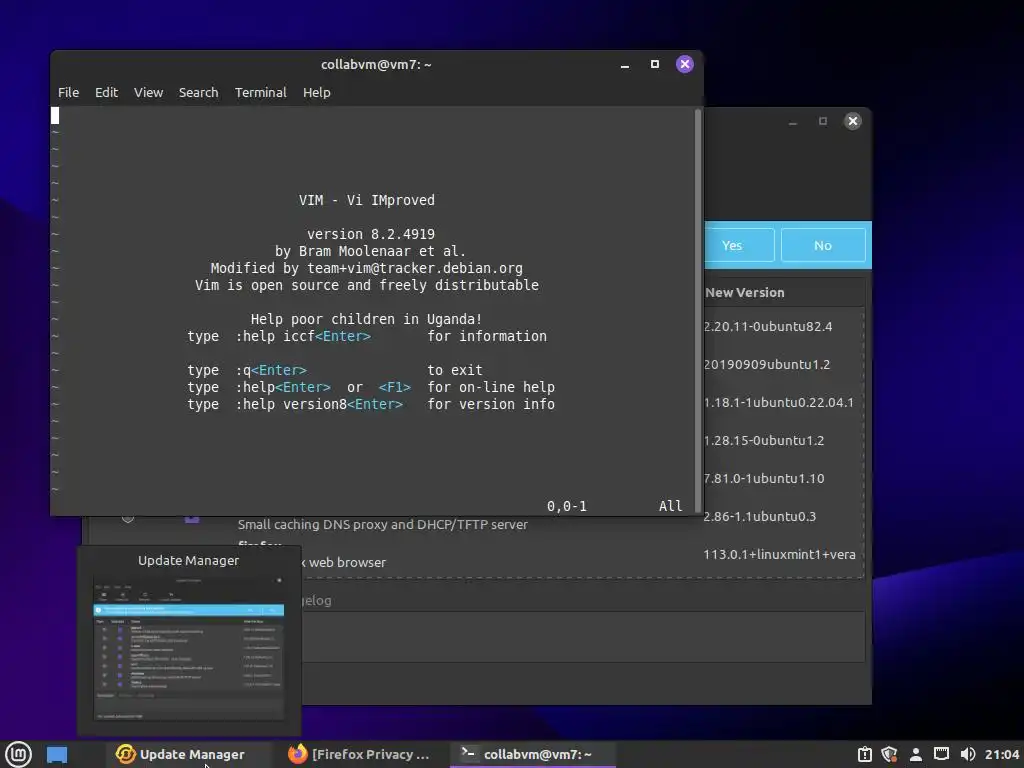
Task: Click the '0,0-1' ruler position in vim
Action: coord(567,506)
